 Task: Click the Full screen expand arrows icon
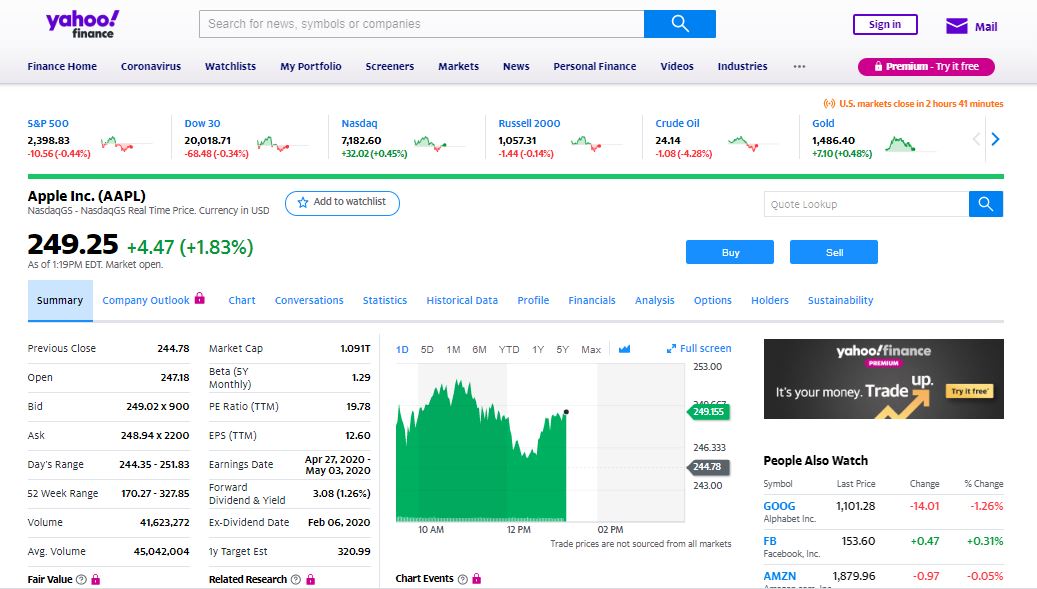tap(671, 348)
